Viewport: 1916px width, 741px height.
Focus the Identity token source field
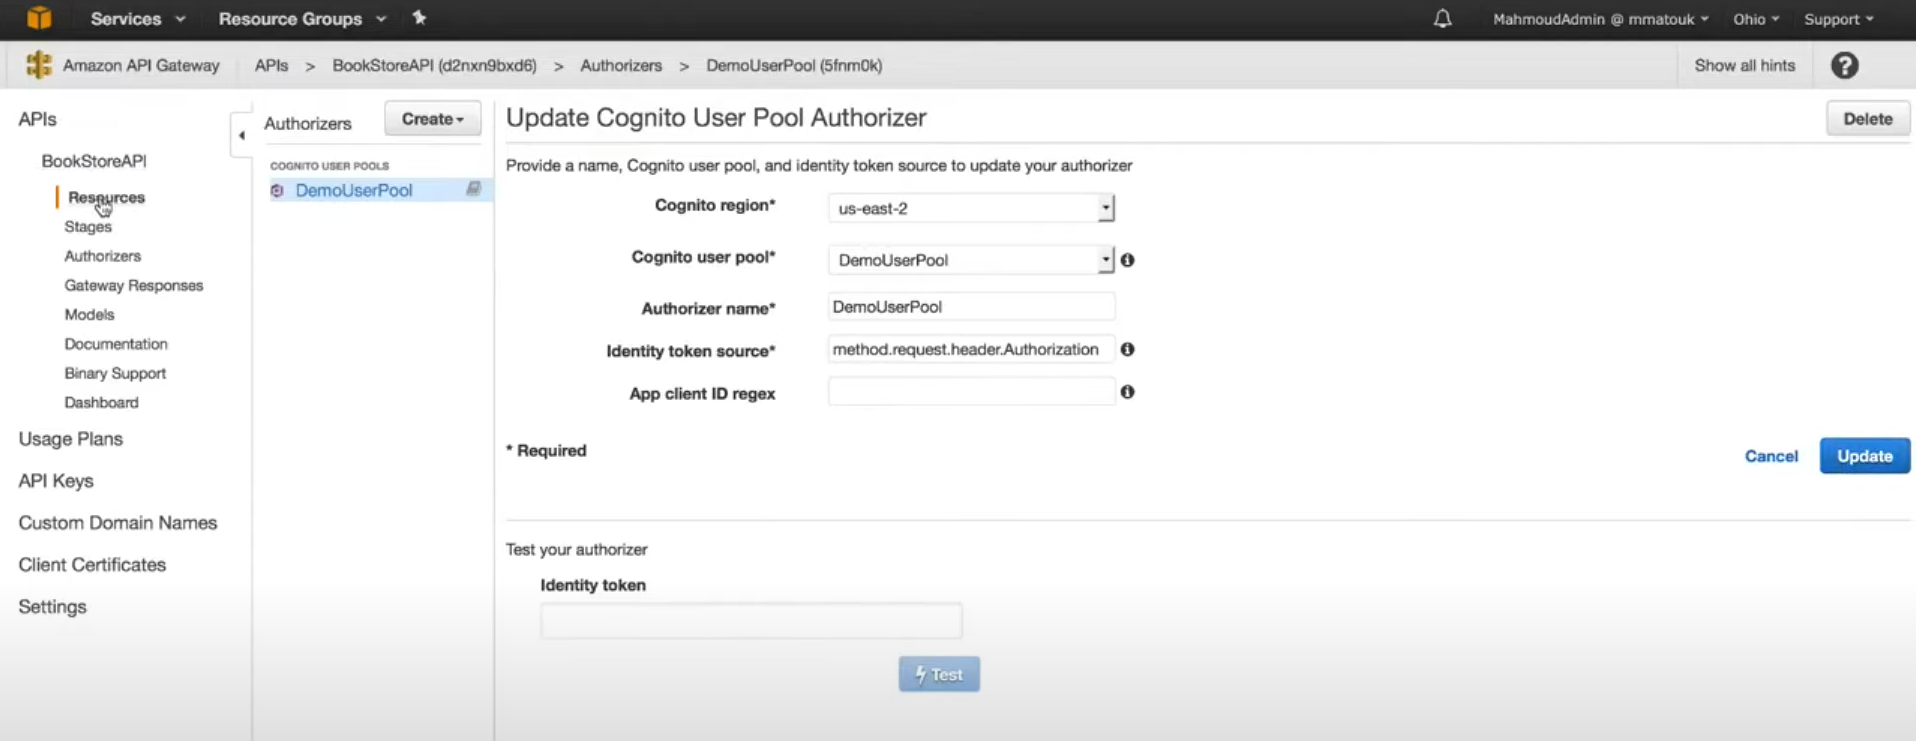coord(971,349)
